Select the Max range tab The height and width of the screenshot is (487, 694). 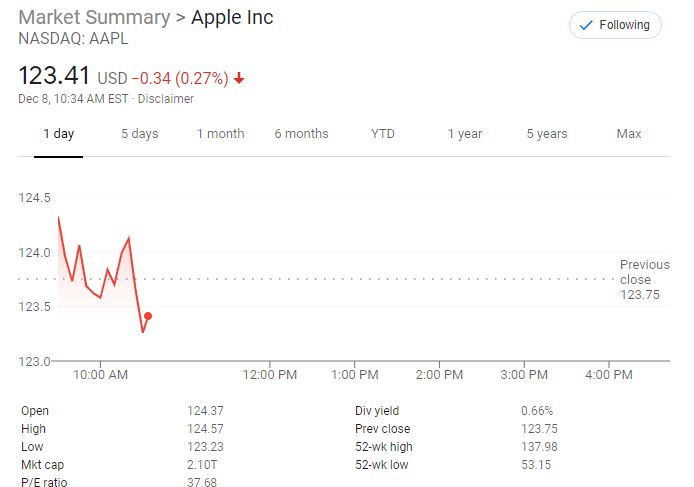[628, 134]
